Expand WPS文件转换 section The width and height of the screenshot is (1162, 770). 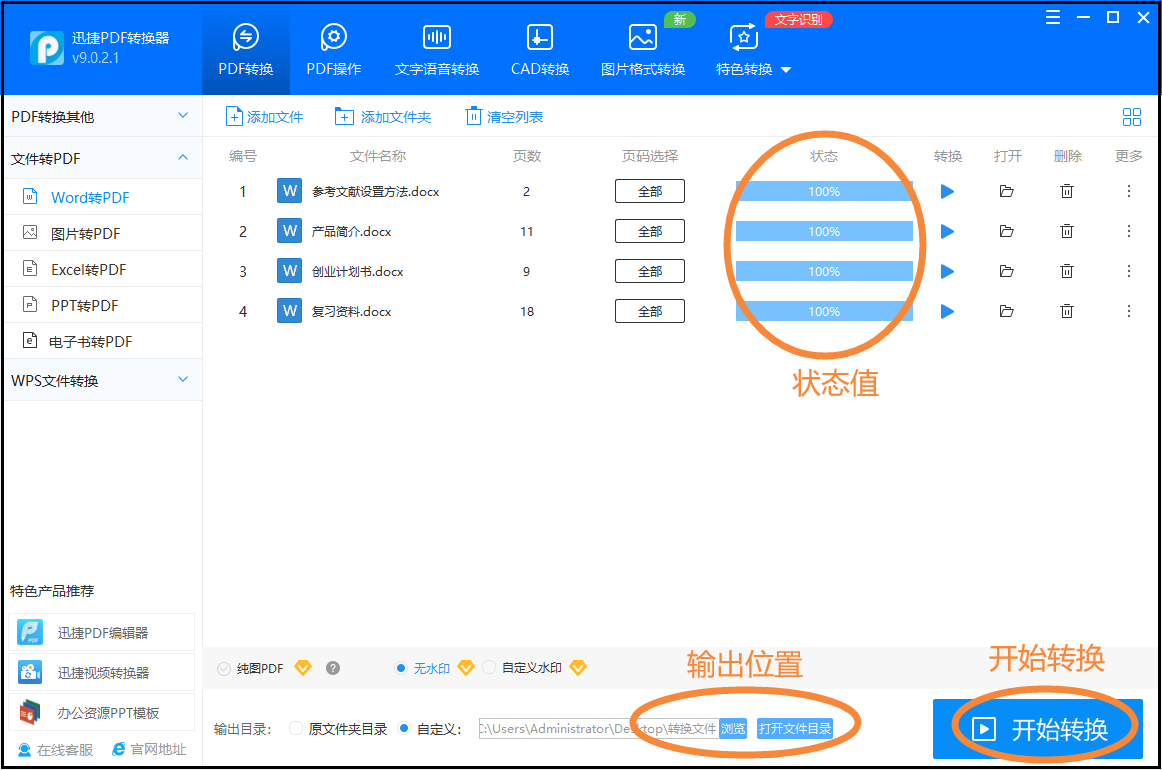(x=102, y=380)
